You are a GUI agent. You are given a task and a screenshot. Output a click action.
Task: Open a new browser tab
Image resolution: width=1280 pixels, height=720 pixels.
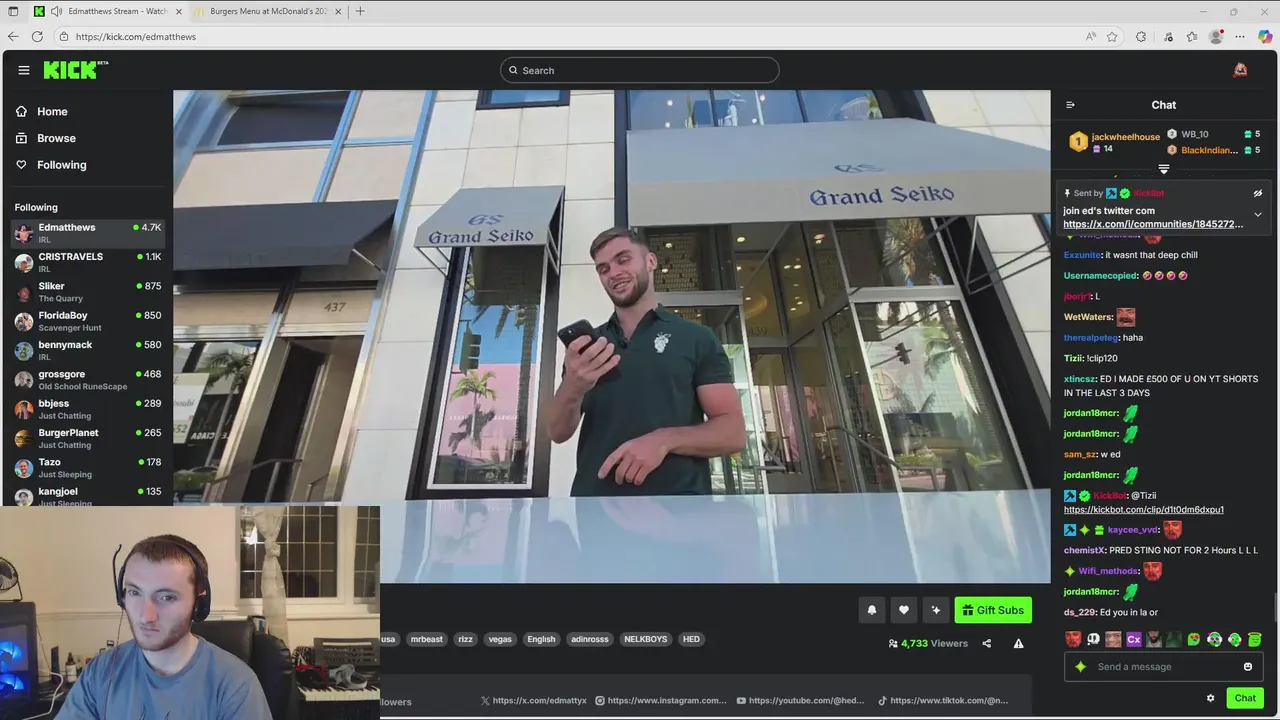360,11
